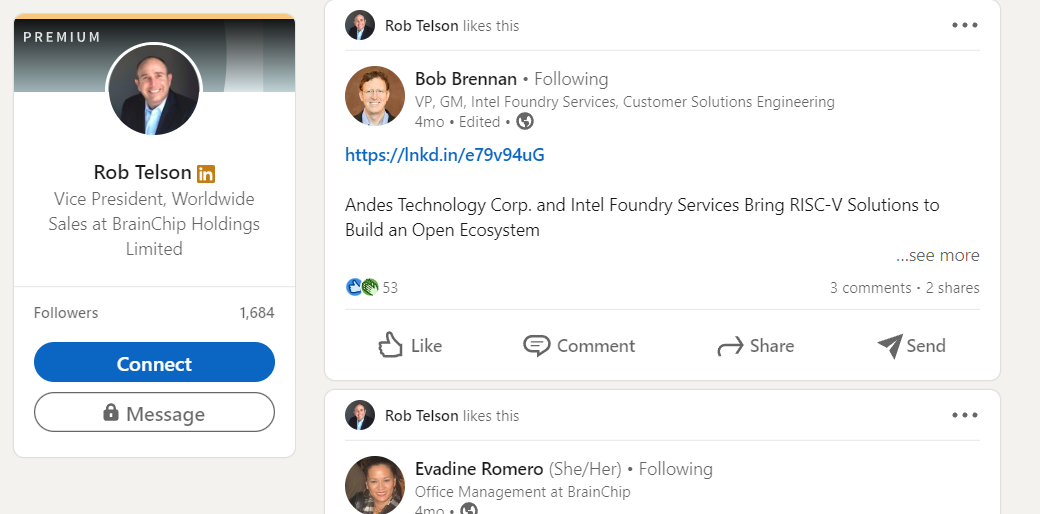This screenshot has width=1040, height=514.
Task: Click Rob Telson's large profile photo
Action: 154,91
